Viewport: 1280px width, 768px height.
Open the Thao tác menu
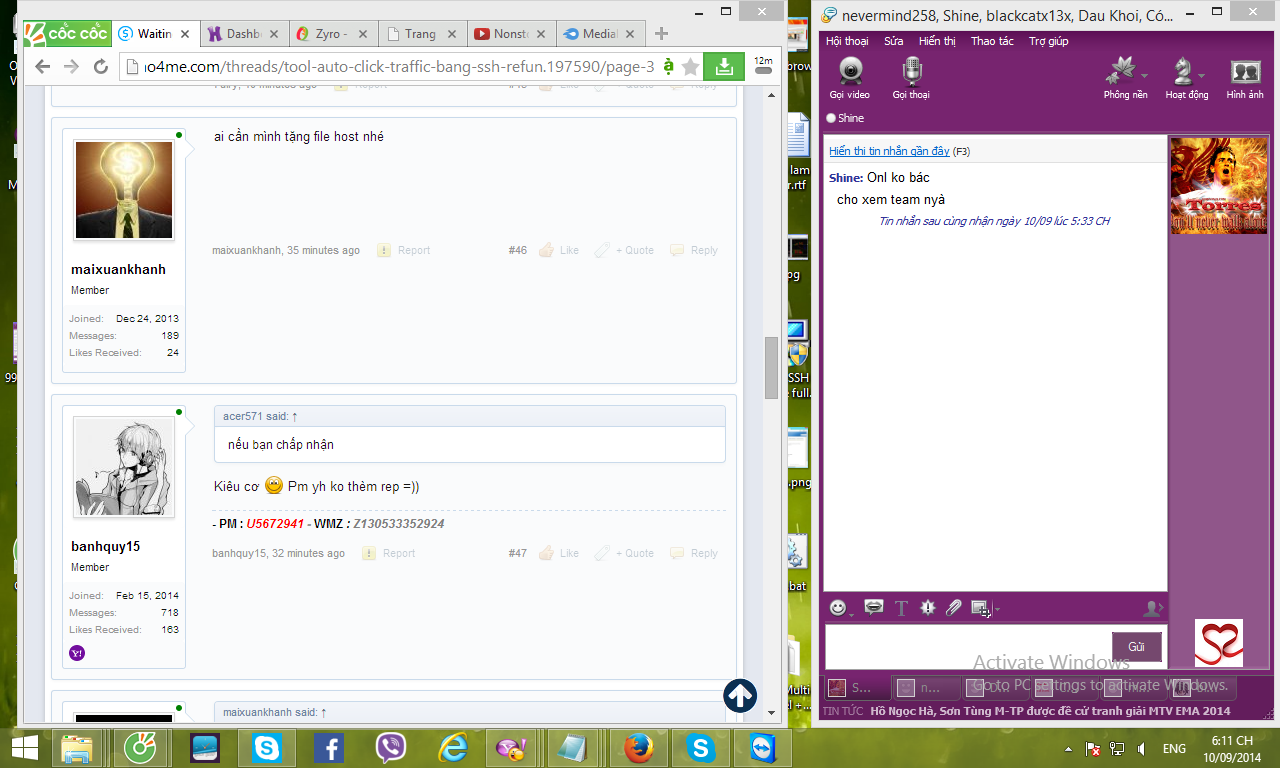[x=992, y=41]
